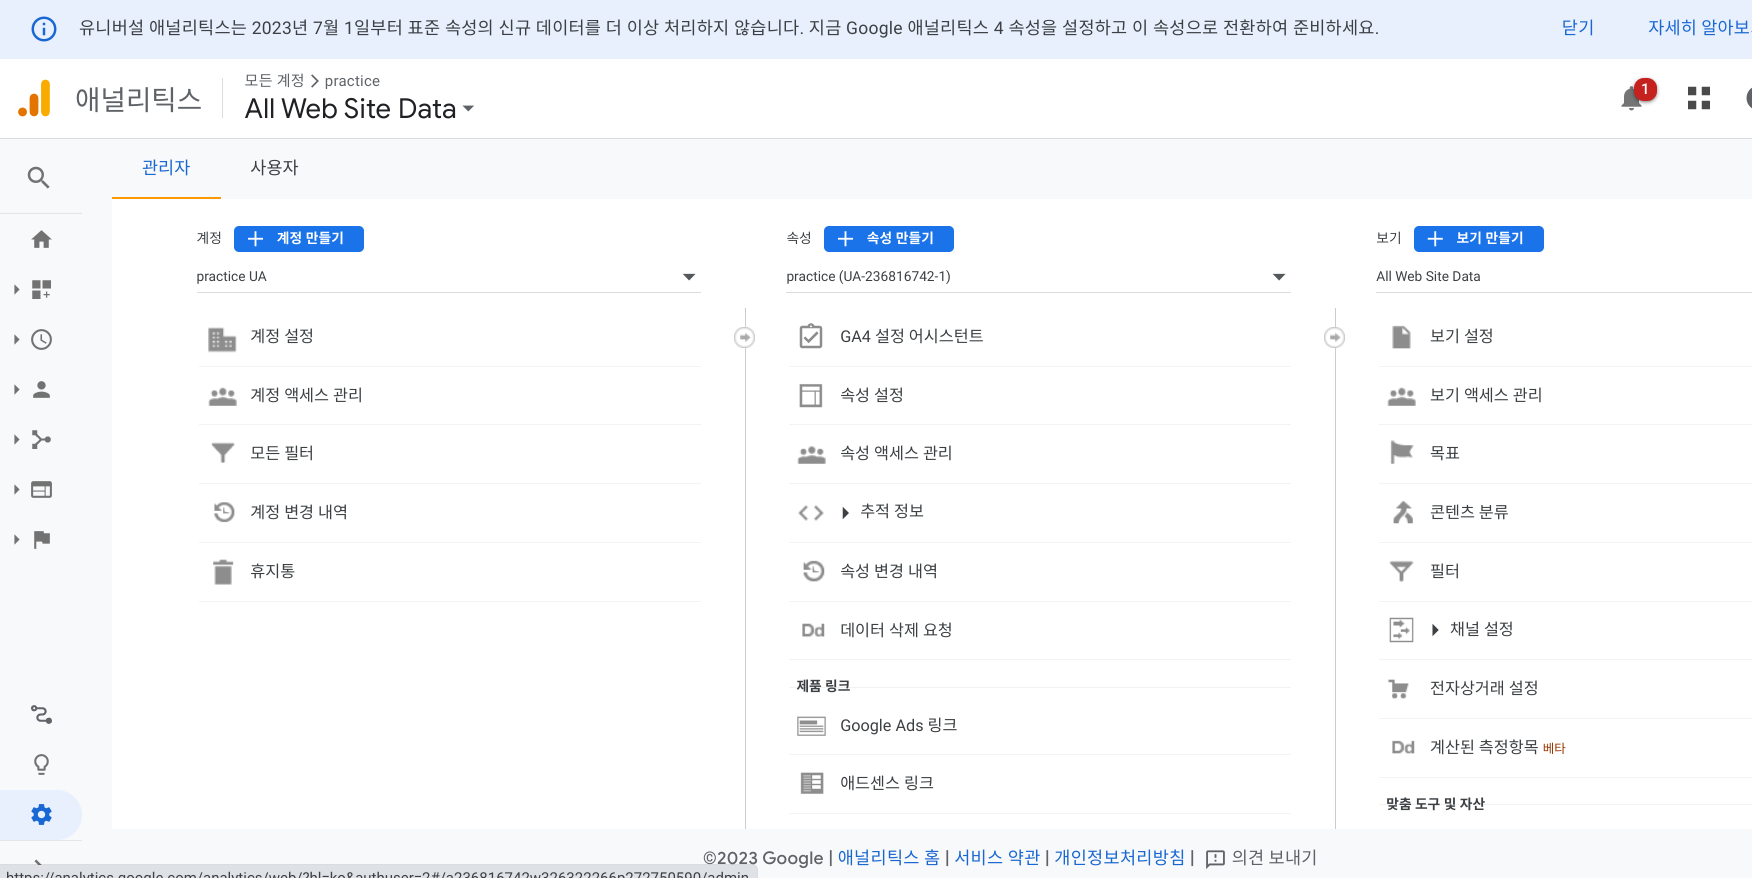This screenshot has height=878, width=1752.
Task: Expand the Realtime sidebar section arrow
Action: 16,339
